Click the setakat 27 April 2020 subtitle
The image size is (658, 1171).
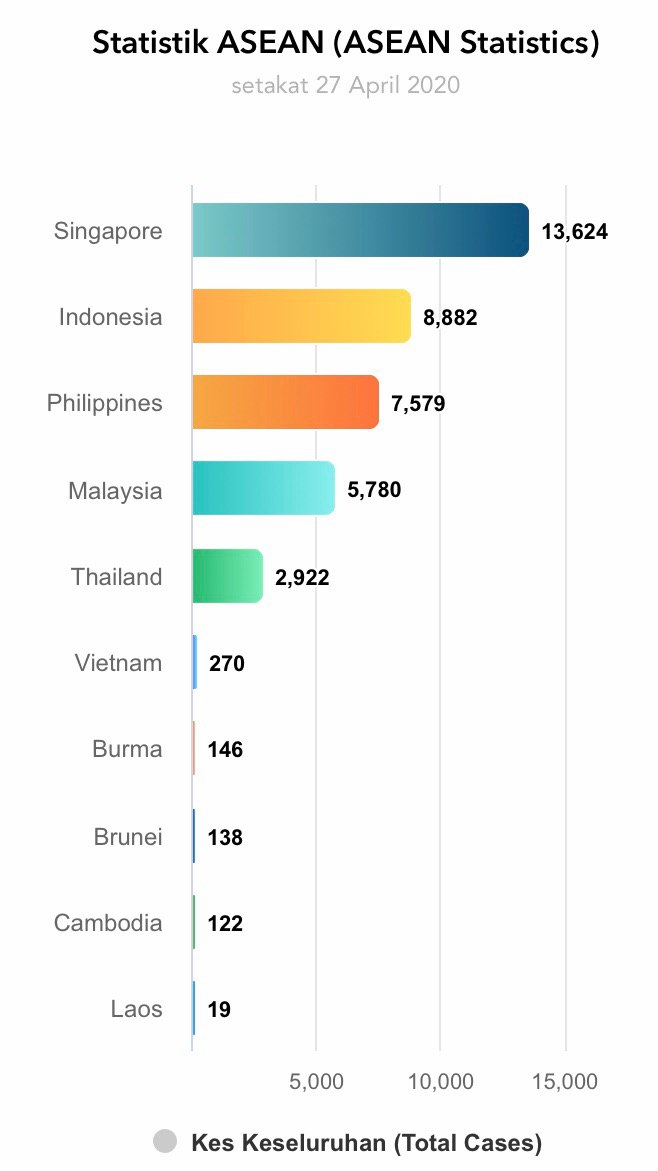point(345,85)
